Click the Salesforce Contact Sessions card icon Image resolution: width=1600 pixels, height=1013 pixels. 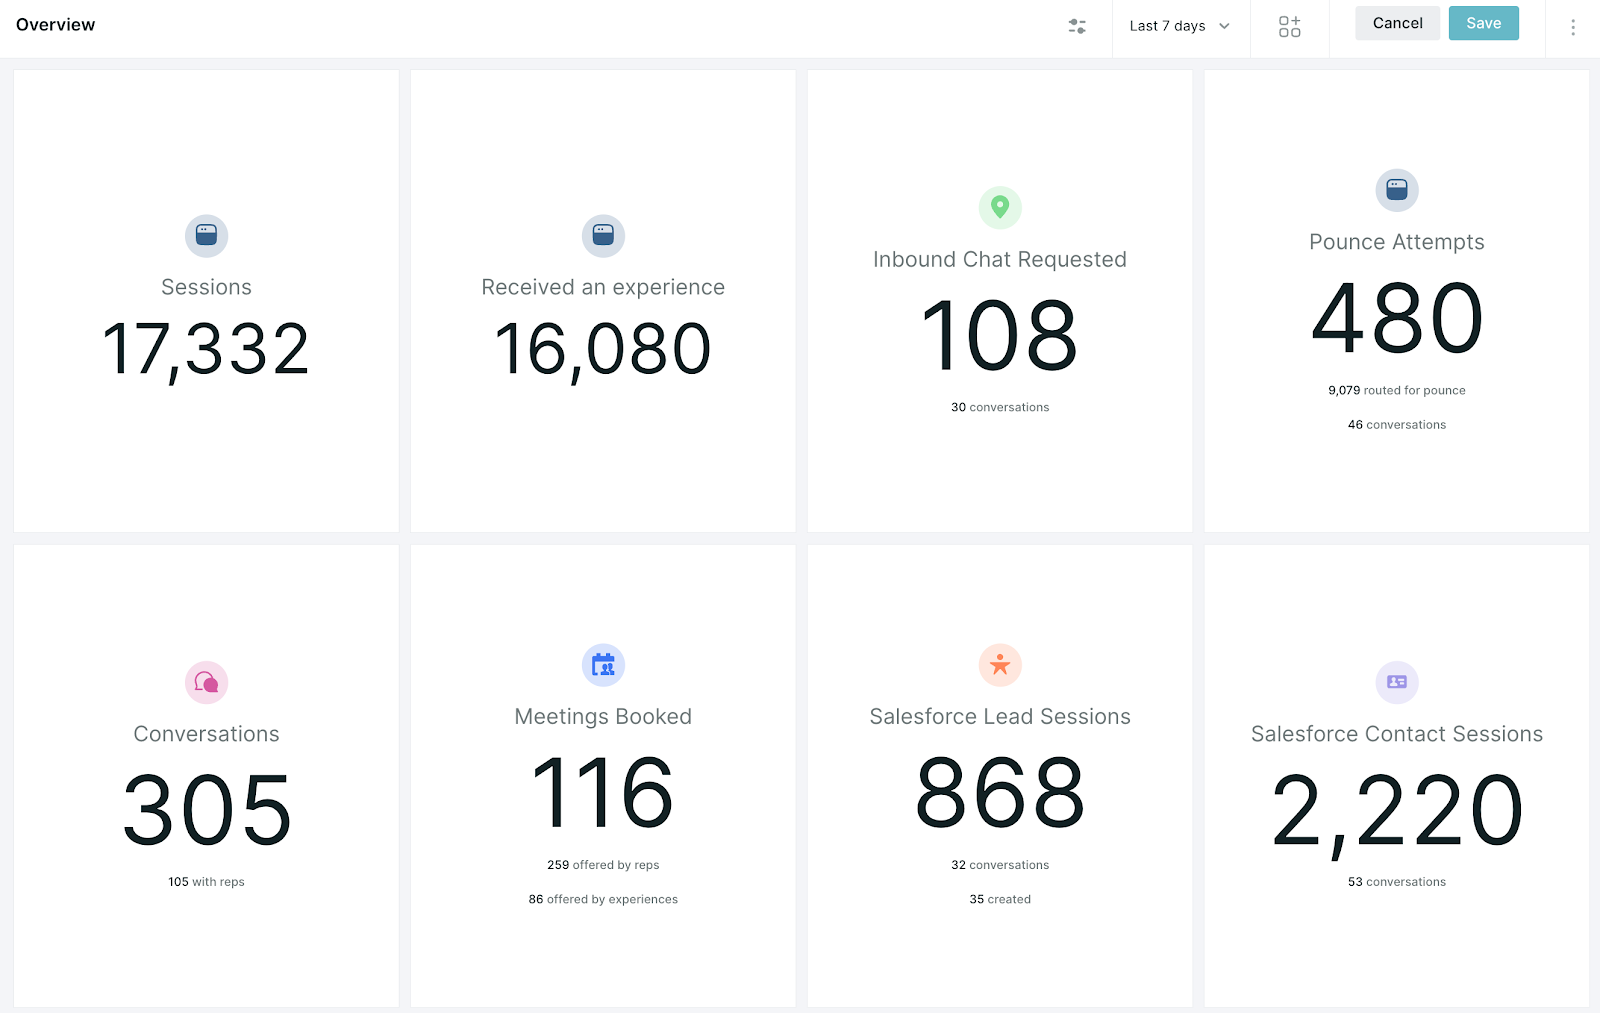point(1397,683)
